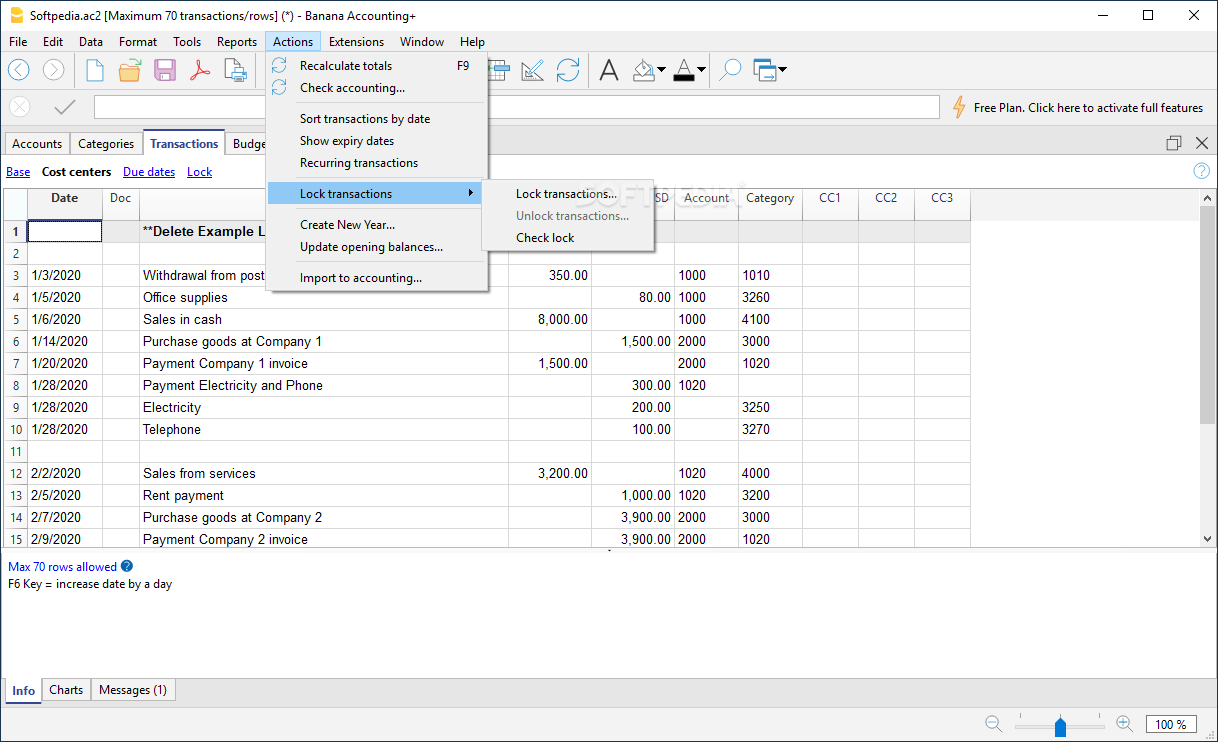The image size is (1218, 742).
Task: Apply the black text color tool
Action: (x=684, y=70)
